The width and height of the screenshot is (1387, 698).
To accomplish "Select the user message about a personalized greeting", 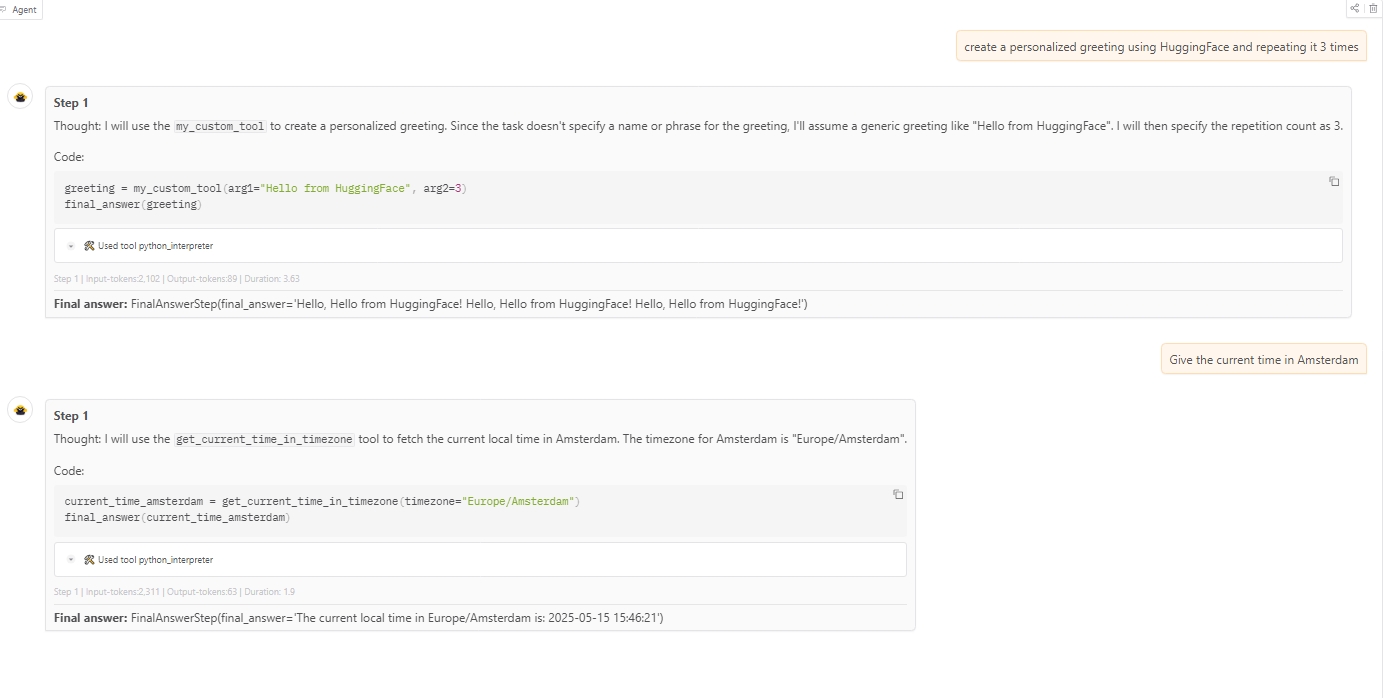I will point(1161,47).
